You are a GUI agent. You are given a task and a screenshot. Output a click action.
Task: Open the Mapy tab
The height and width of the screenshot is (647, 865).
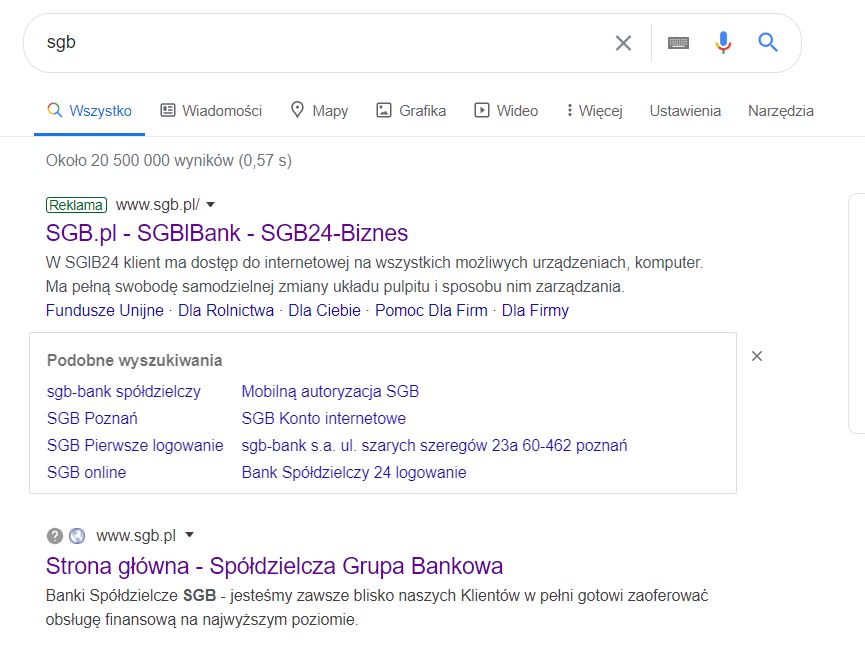click(319, 110)
